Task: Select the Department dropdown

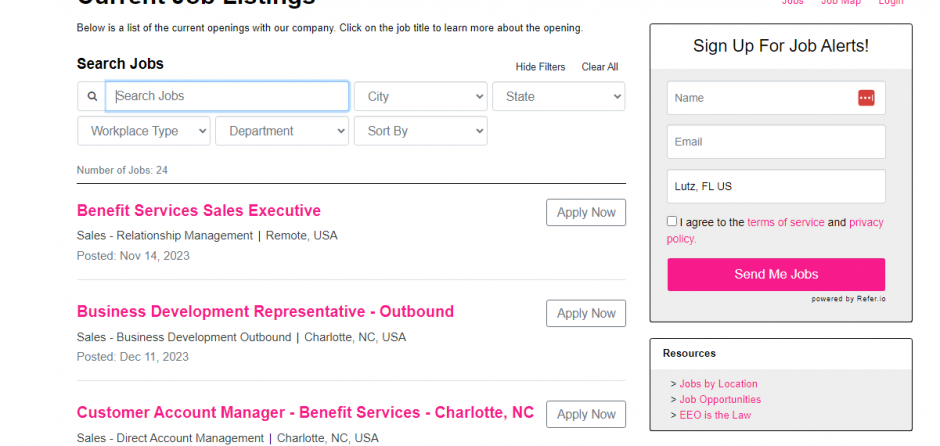Action: pos(282,131)
